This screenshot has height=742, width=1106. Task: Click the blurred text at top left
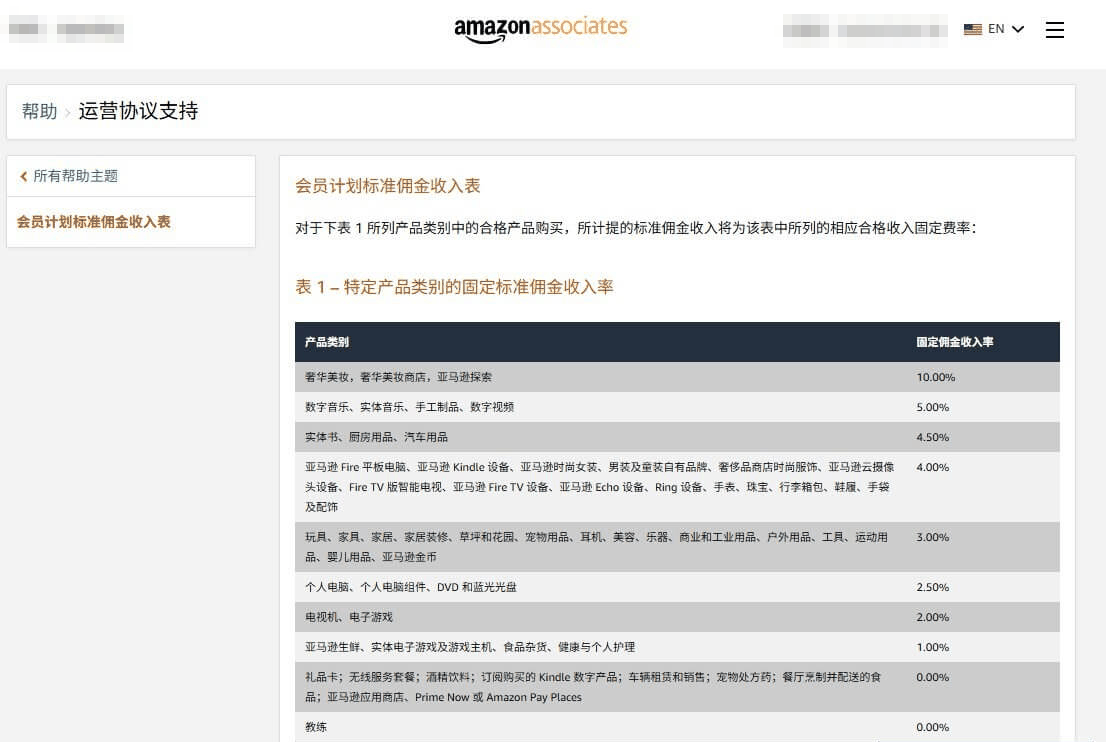(x=66, y=30)
